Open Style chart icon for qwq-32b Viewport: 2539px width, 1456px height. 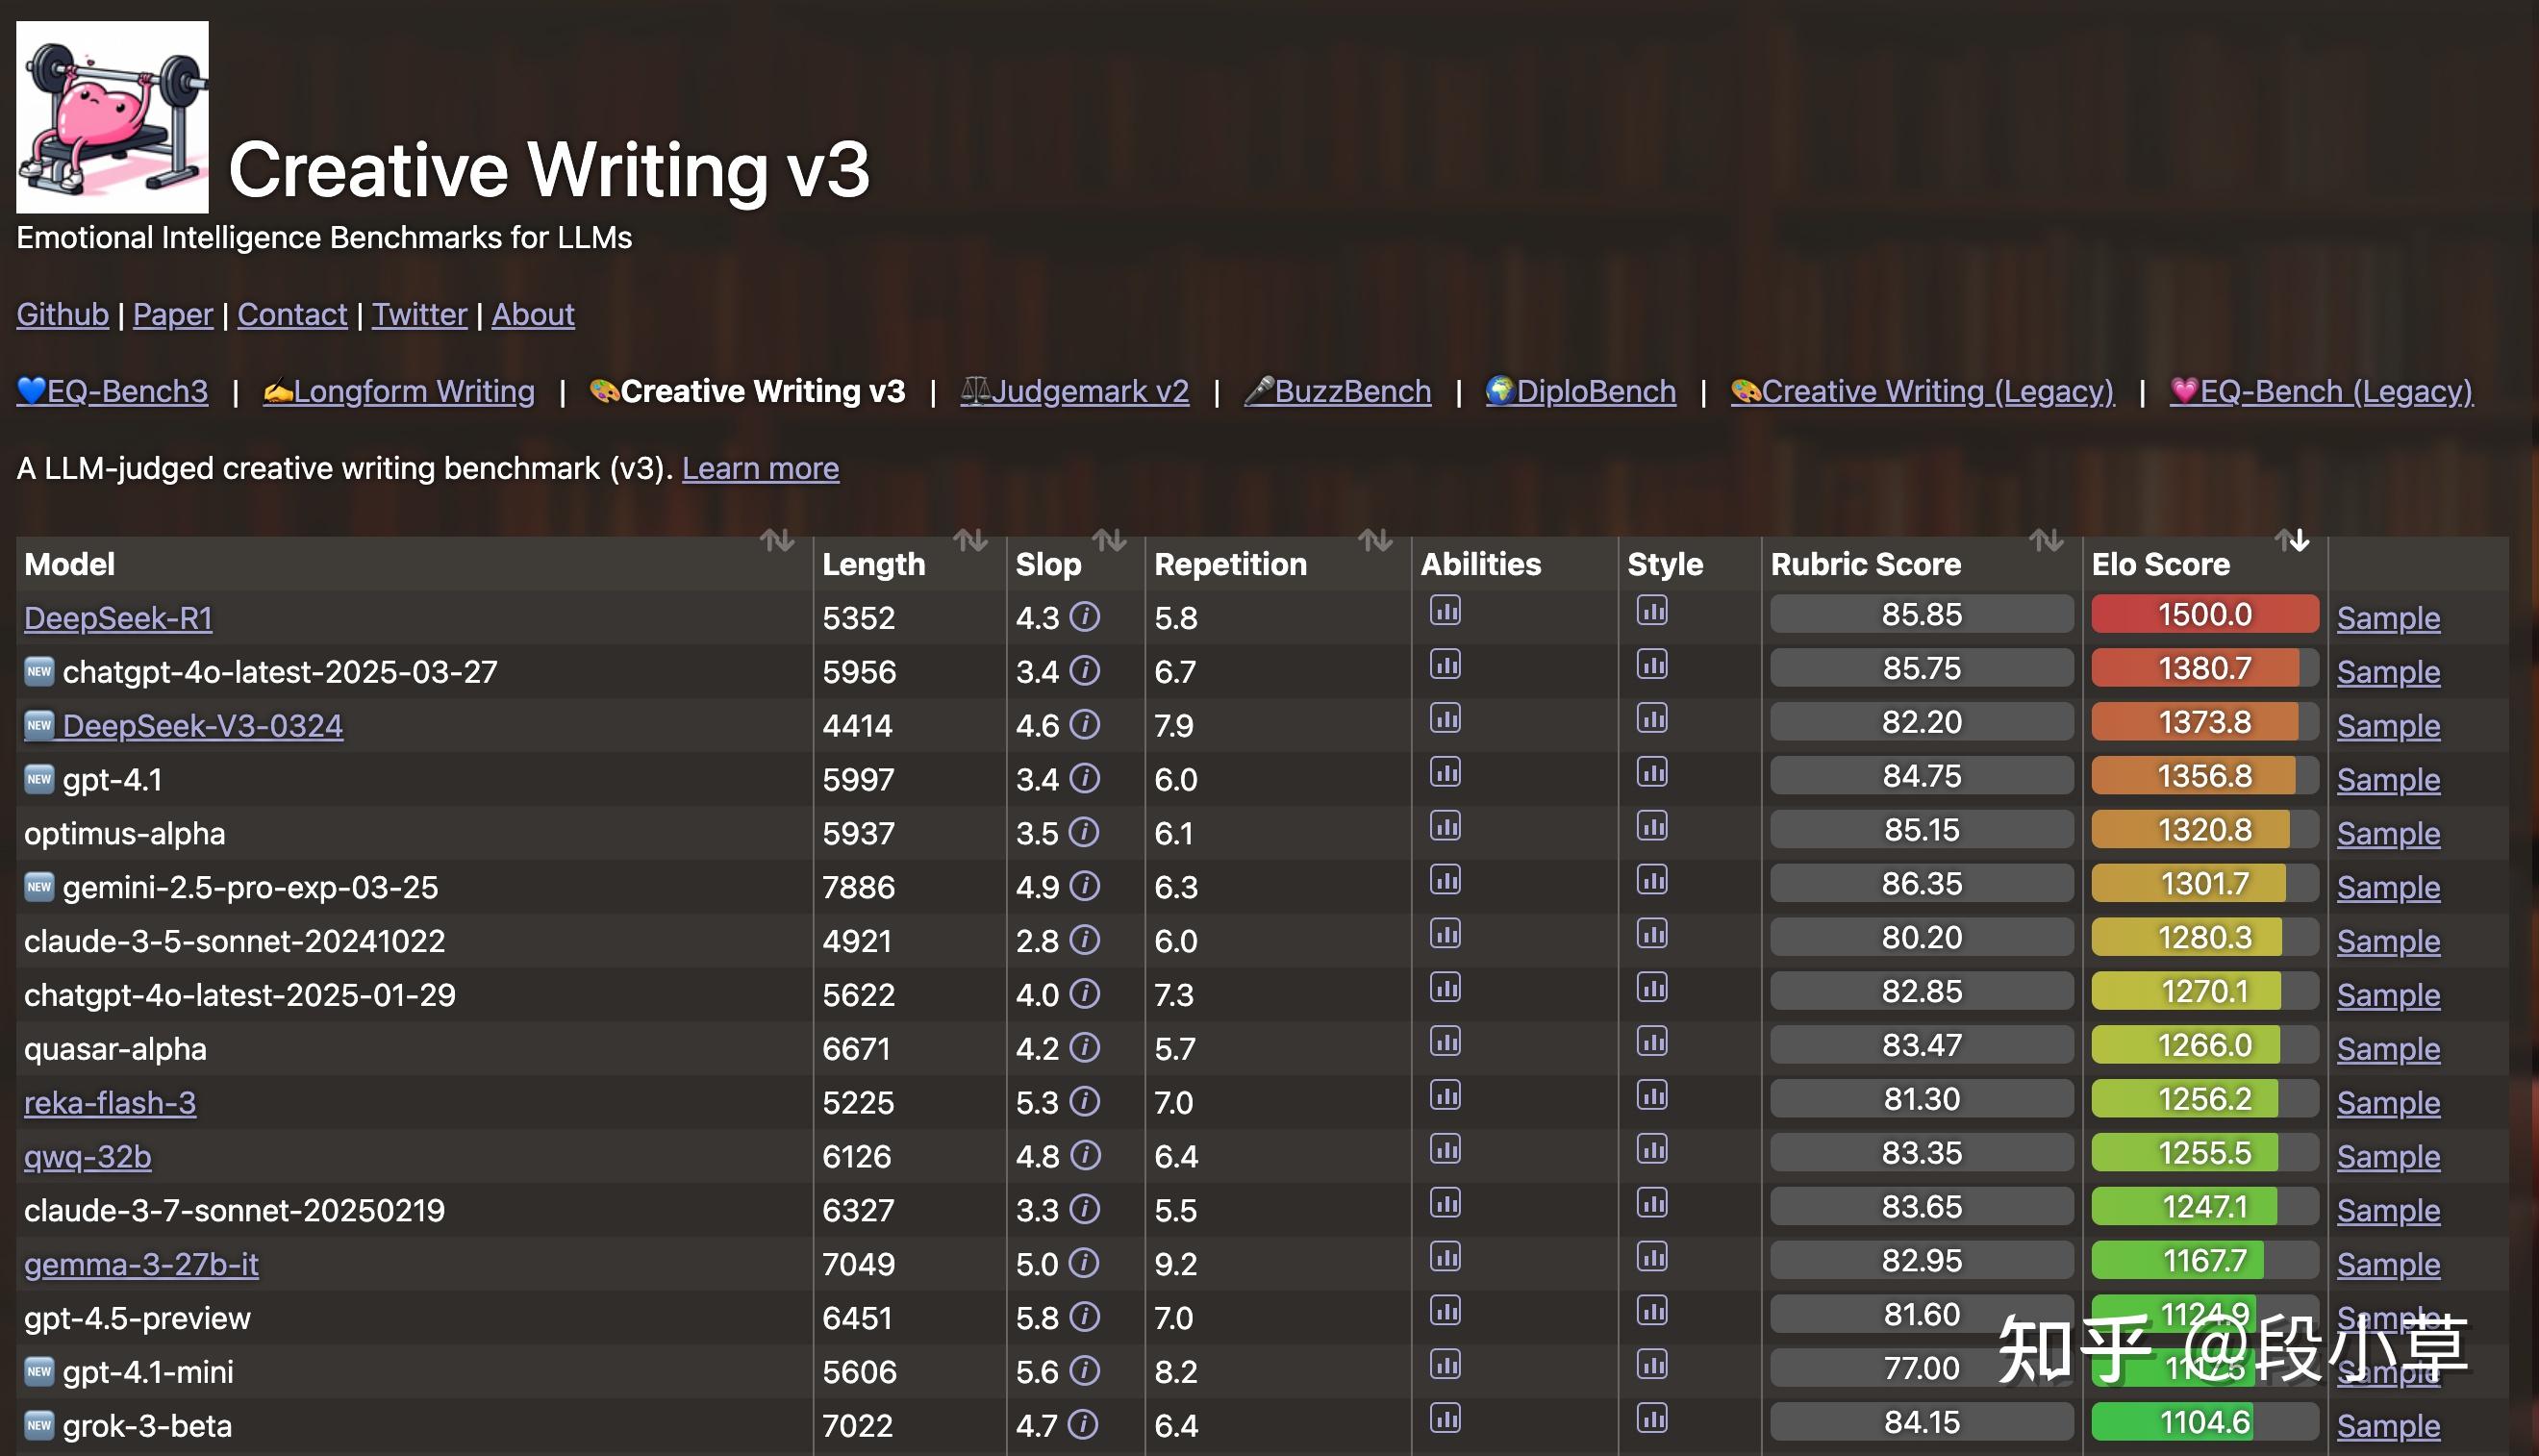click(x=1652, y=1149)
